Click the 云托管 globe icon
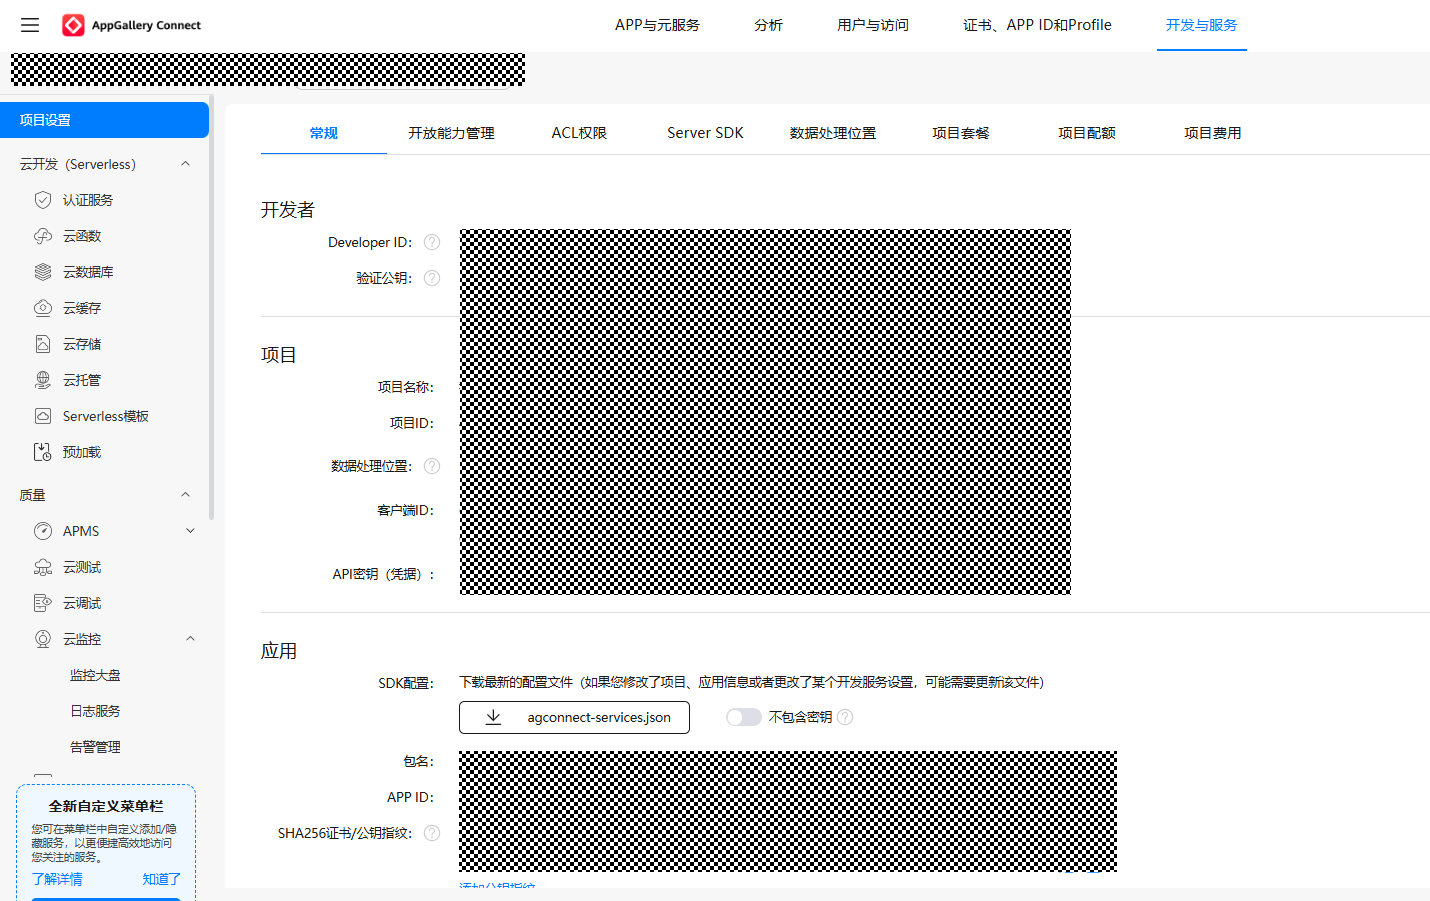Image resolution: width=1430 pixels, height=901 pixels. (x=43, y=380)
